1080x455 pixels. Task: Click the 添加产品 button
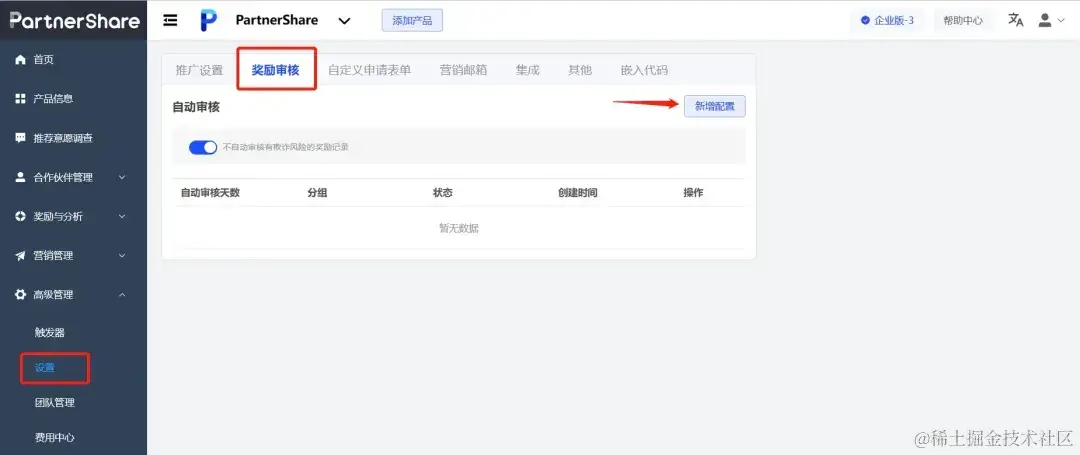tap(412, 21)
